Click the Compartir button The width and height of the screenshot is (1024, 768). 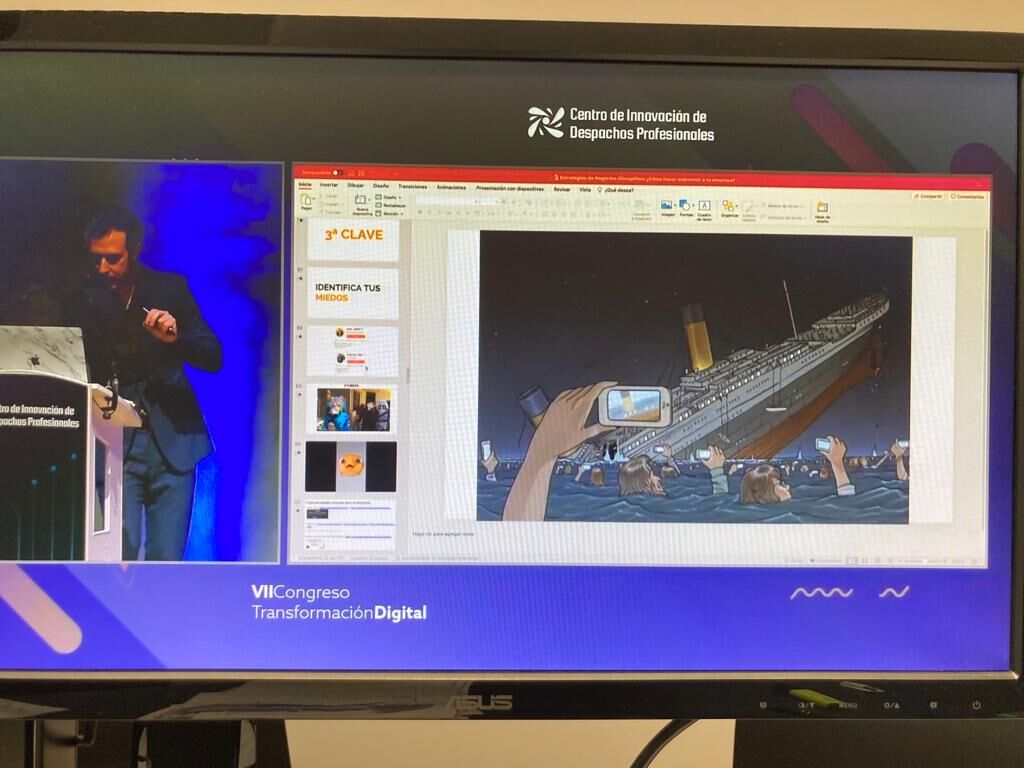928,196
